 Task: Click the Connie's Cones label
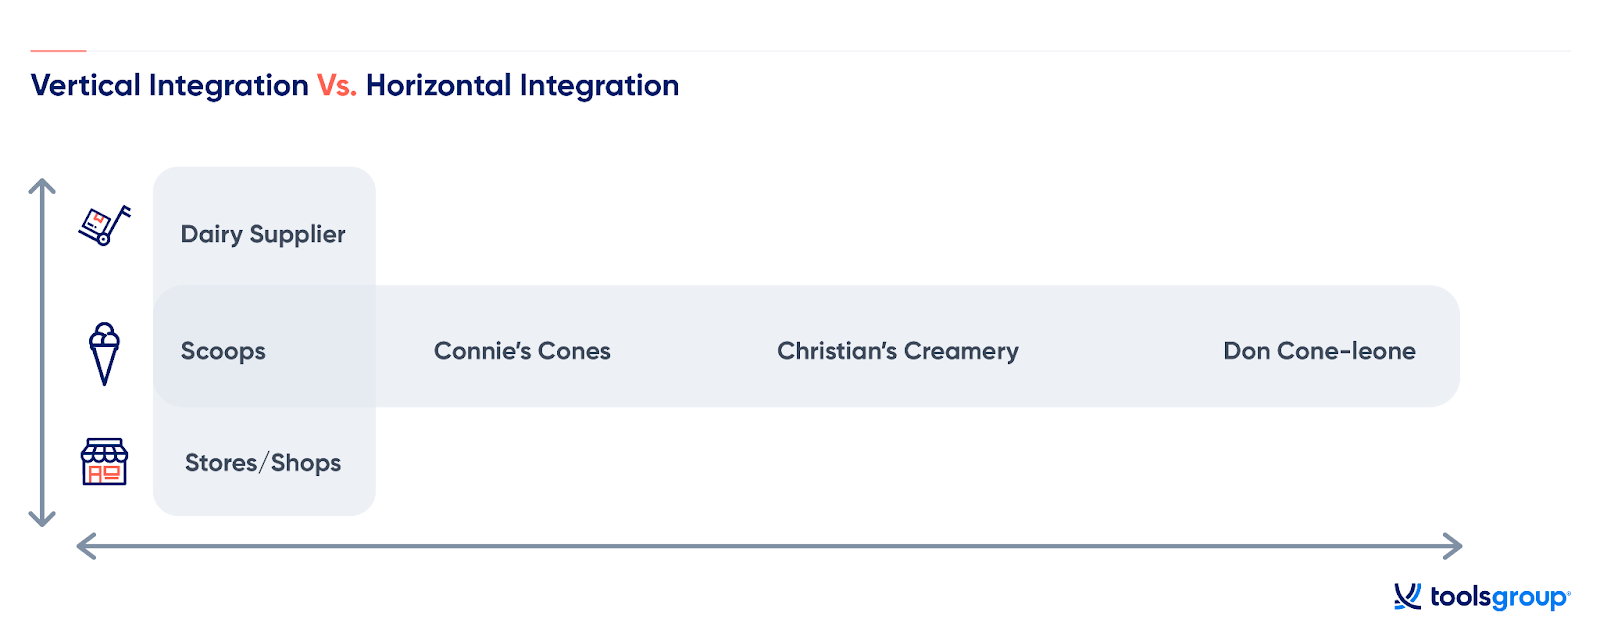click(522, 351)
